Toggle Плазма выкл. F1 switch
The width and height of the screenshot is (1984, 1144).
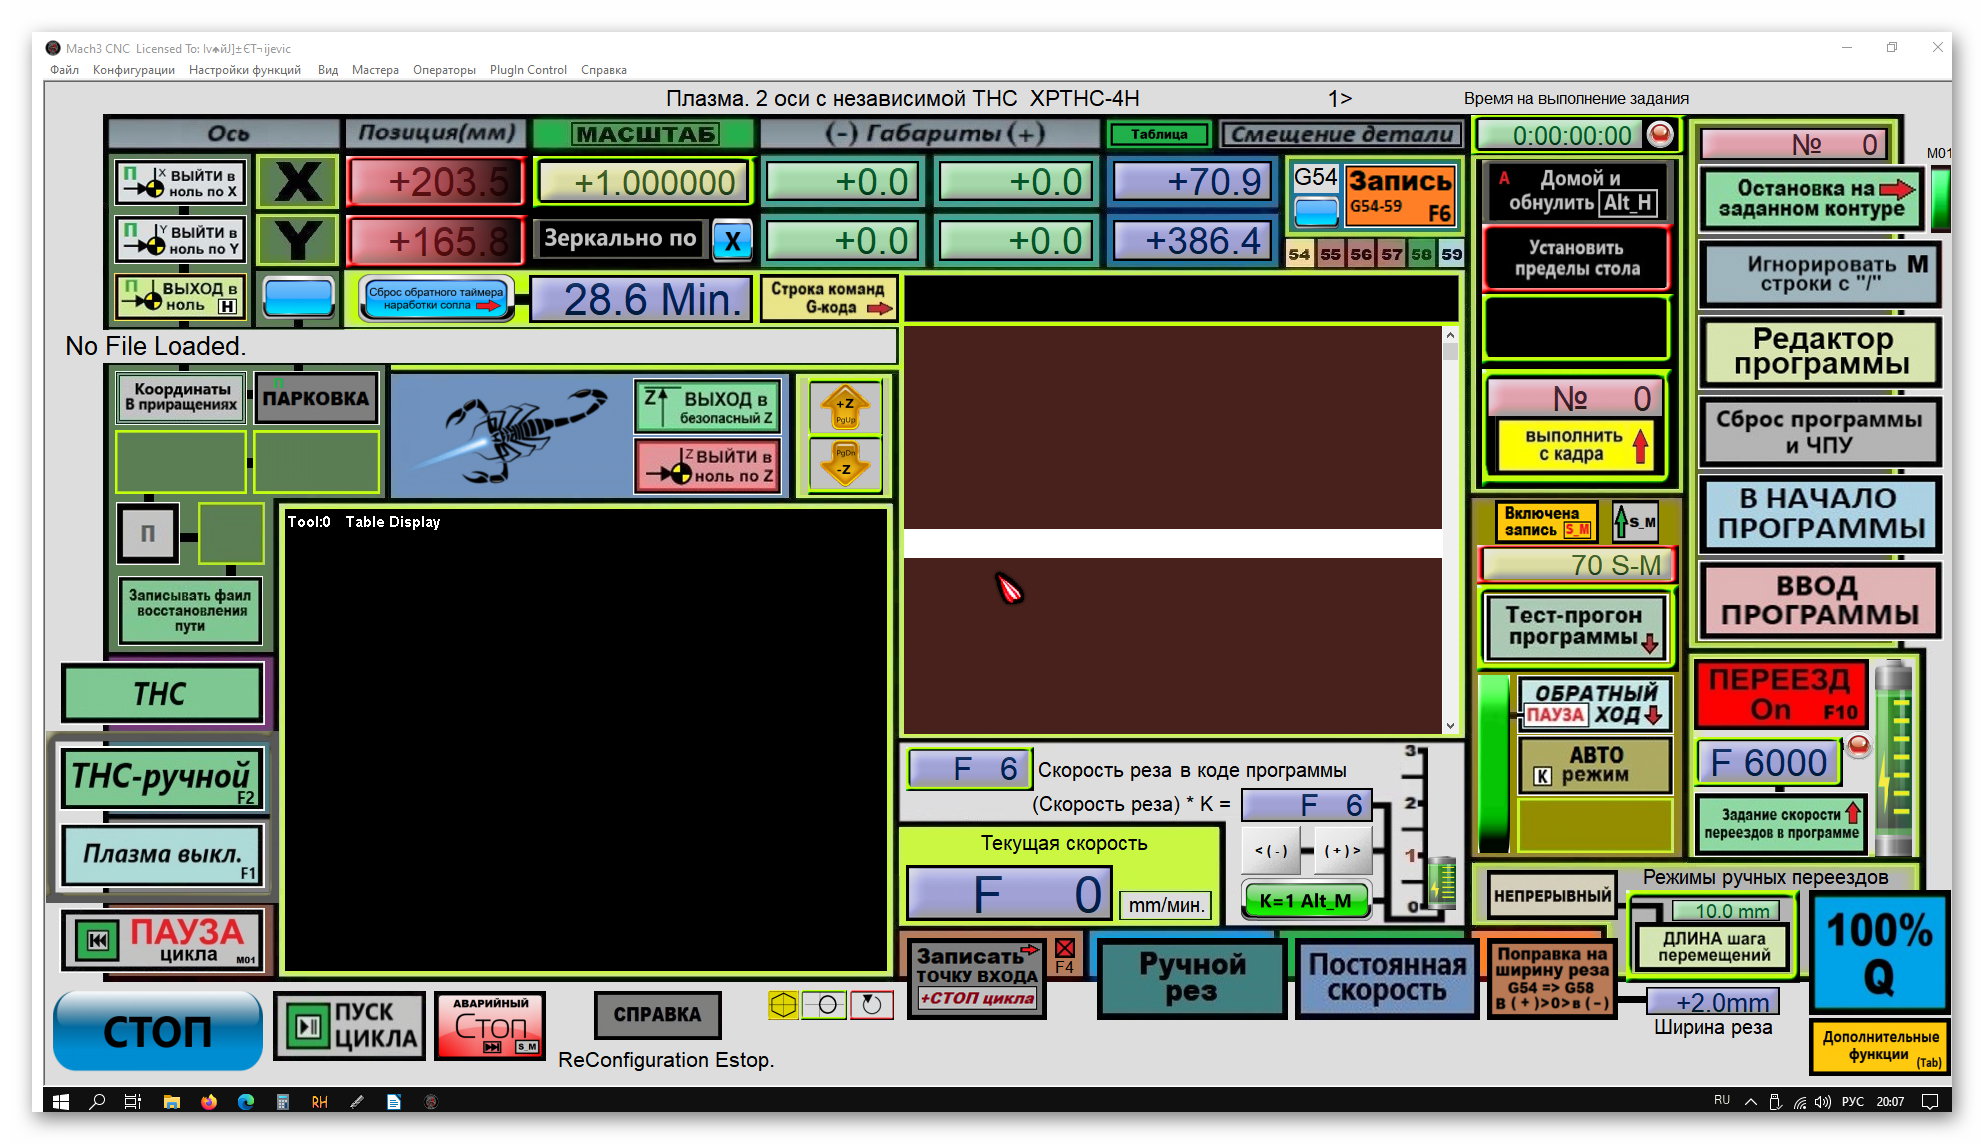click(x=163, y=855)
